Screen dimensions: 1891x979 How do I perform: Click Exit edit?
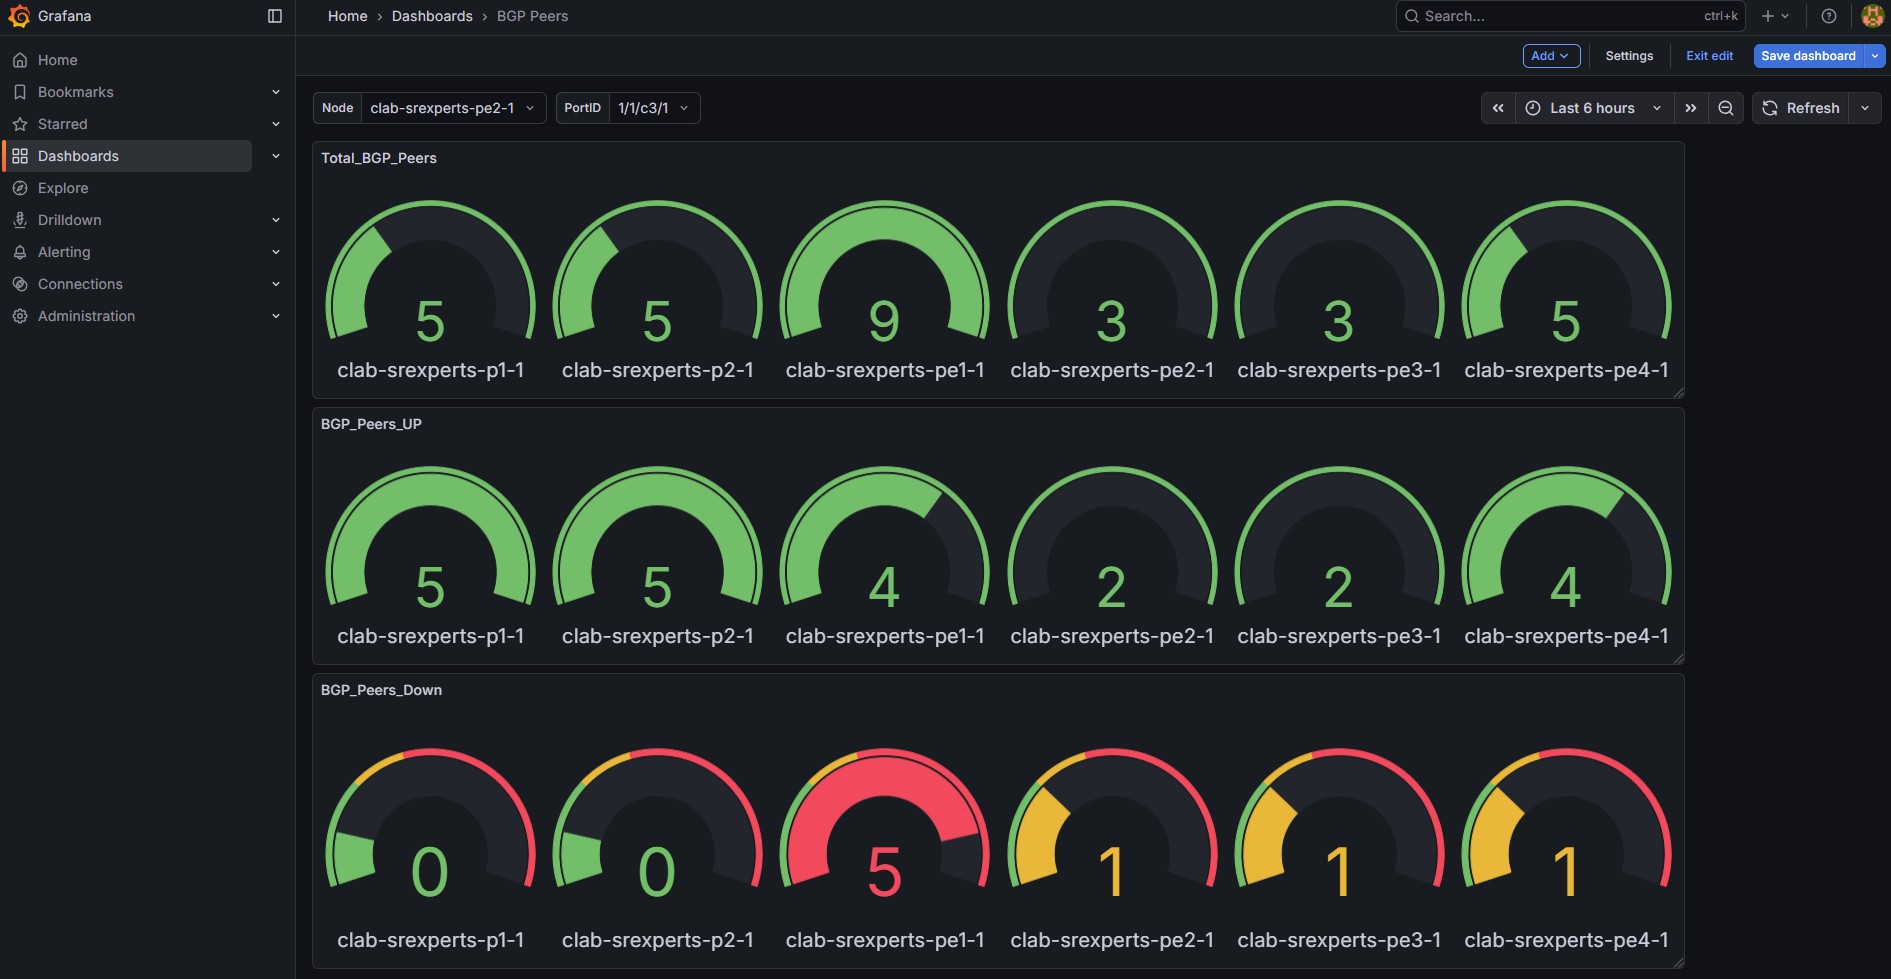1709,56
